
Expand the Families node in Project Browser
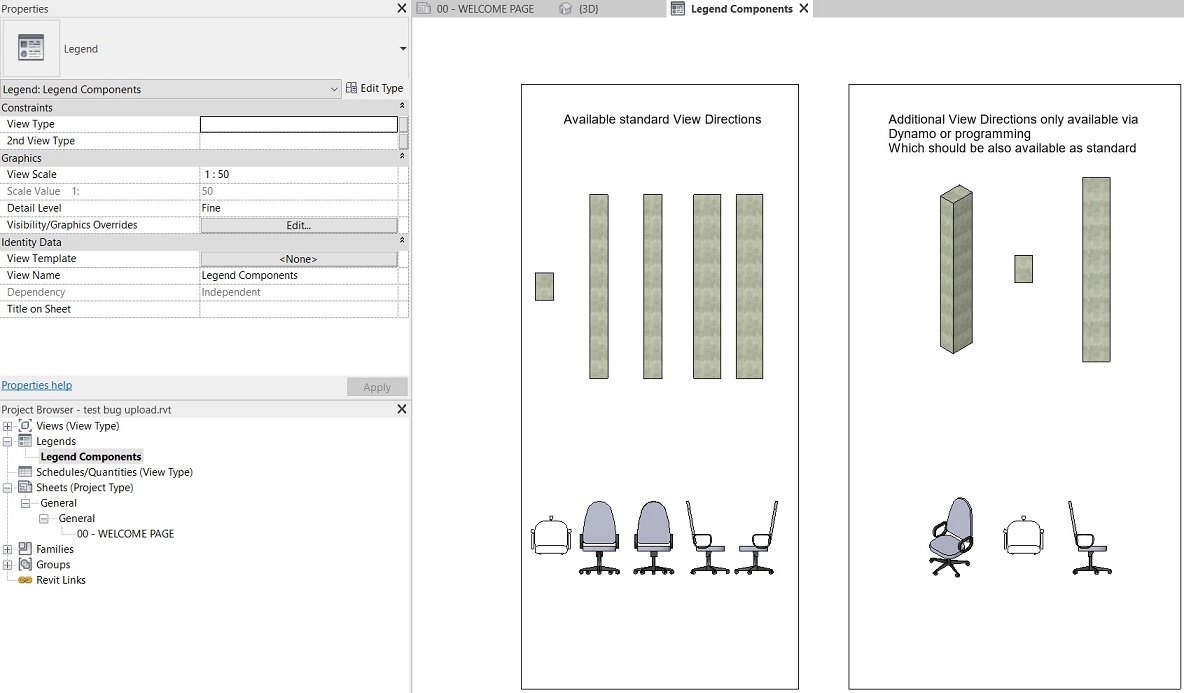7,549
